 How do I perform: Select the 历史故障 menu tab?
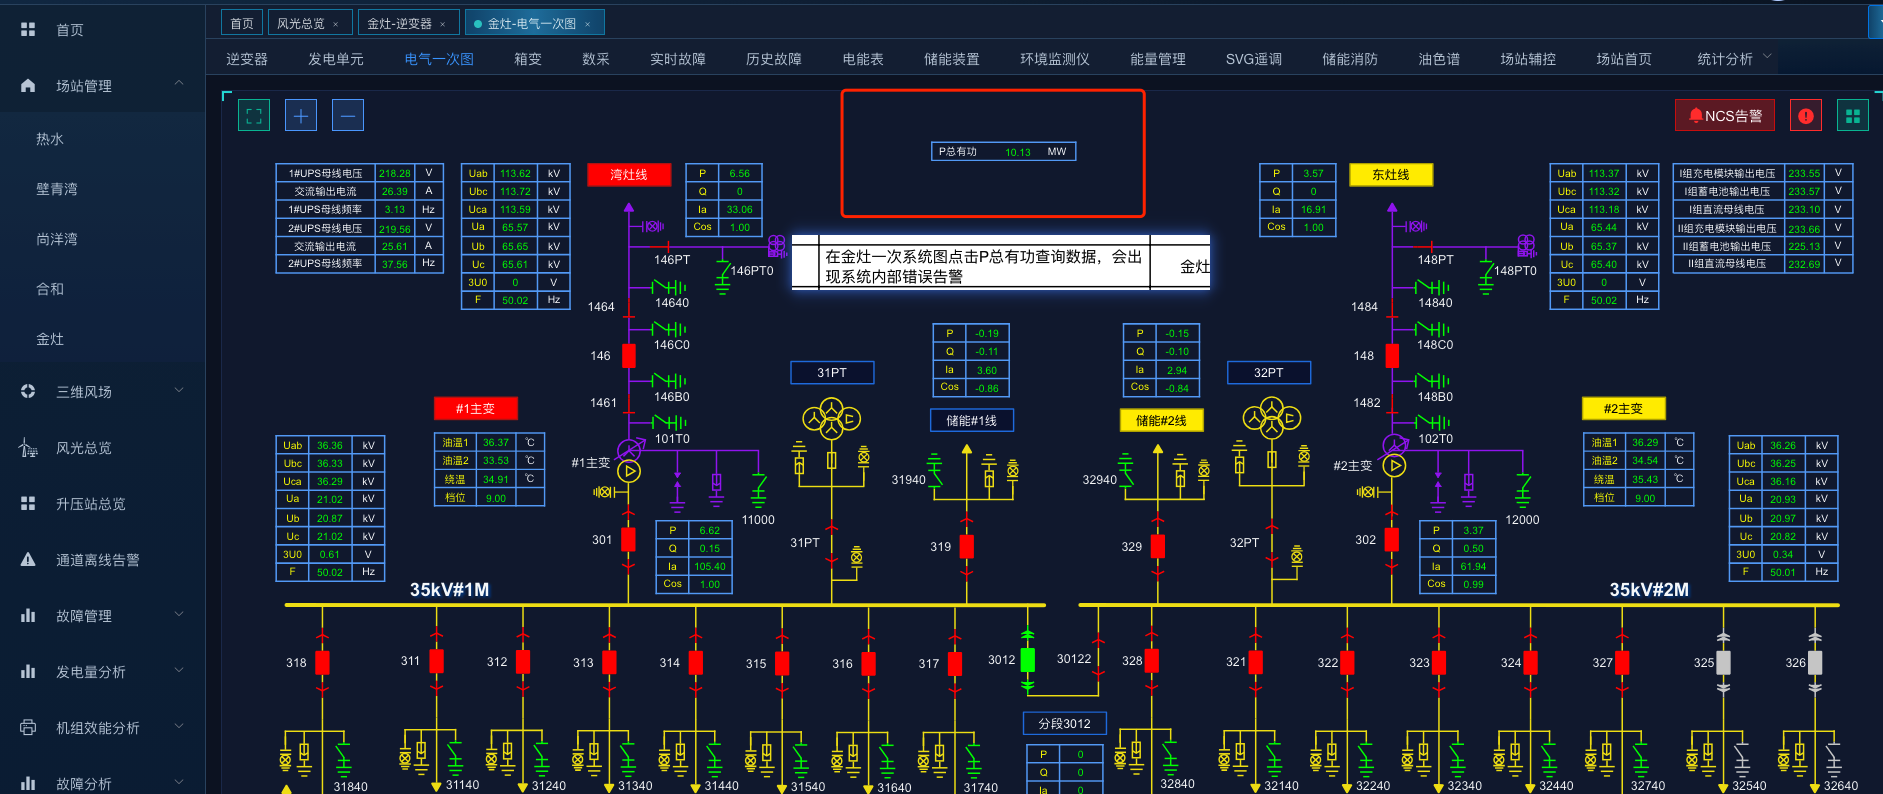(773, 59)
